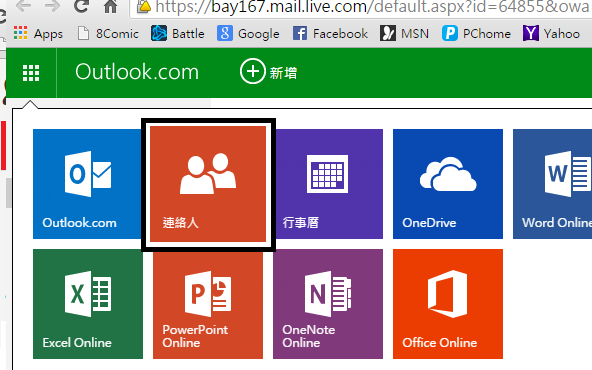
Task: Open the Office Online tile
Action: tap(448, 304)
